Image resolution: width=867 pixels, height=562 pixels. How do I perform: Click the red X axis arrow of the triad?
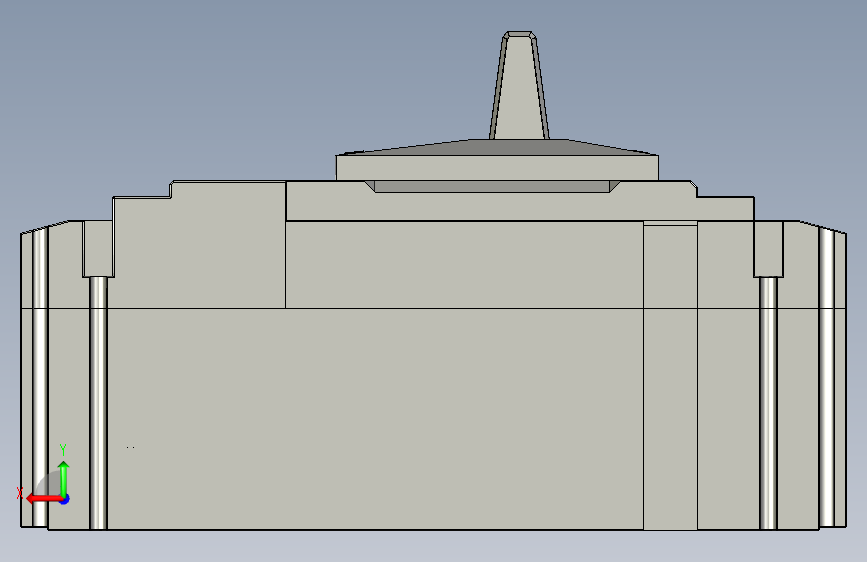(43, 499)
